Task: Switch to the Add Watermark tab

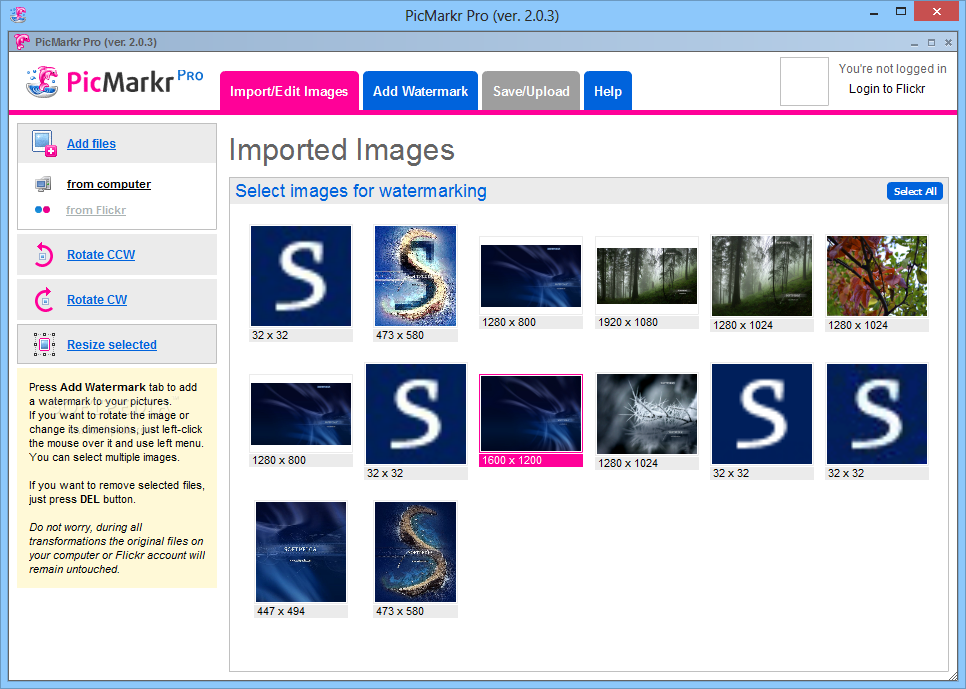Action: pos(420,91)
